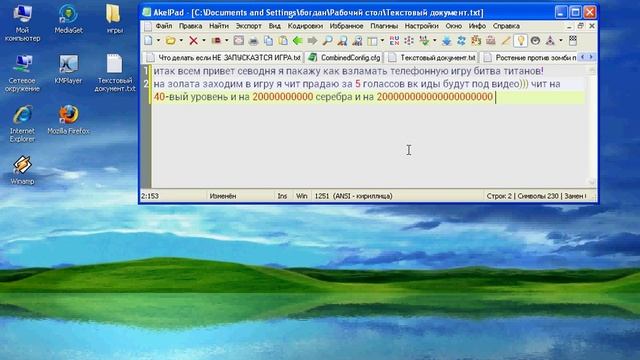This screenshot has height=360, width=640.
Task: Switch to the 'Ростение против зомби' tab
Action: [x=530, y=58]
